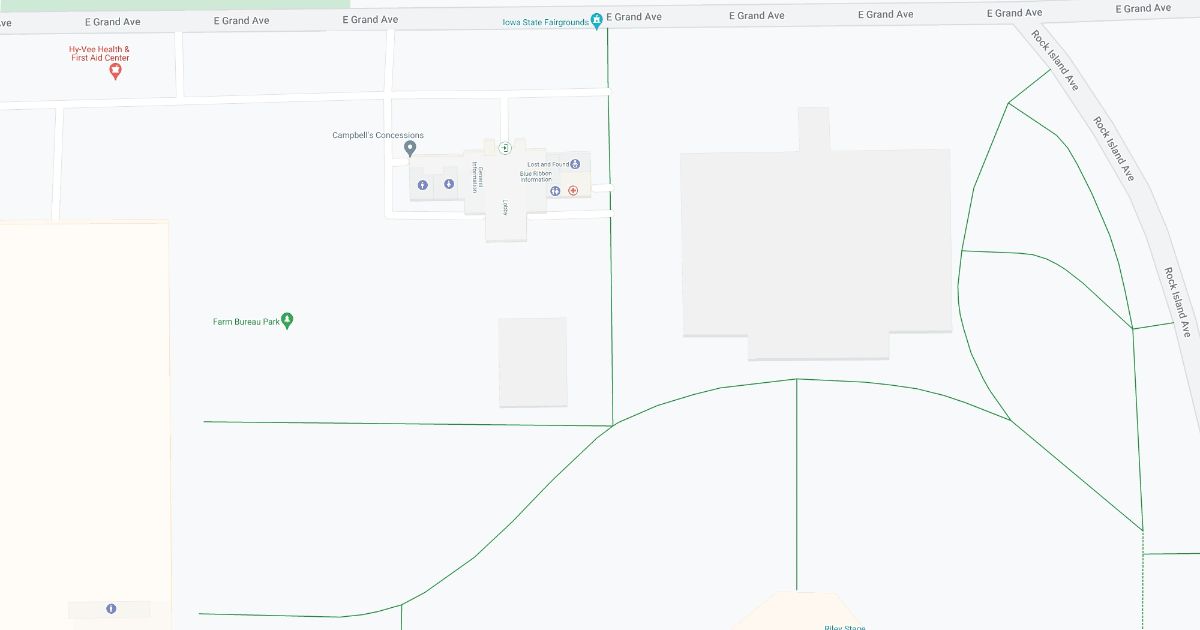Select the icon beside Lost and Found label
Image resolution: width=1200 pixels, height=630 pixels.
coord(575,164)
